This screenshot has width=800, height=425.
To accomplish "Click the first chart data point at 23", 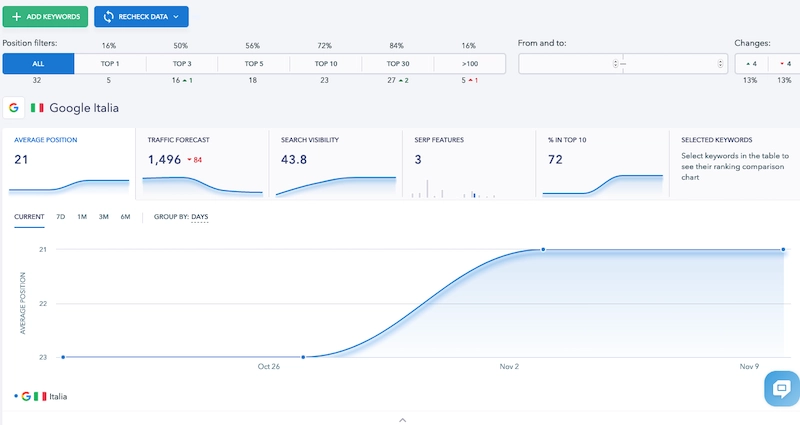I will (63, 357).
